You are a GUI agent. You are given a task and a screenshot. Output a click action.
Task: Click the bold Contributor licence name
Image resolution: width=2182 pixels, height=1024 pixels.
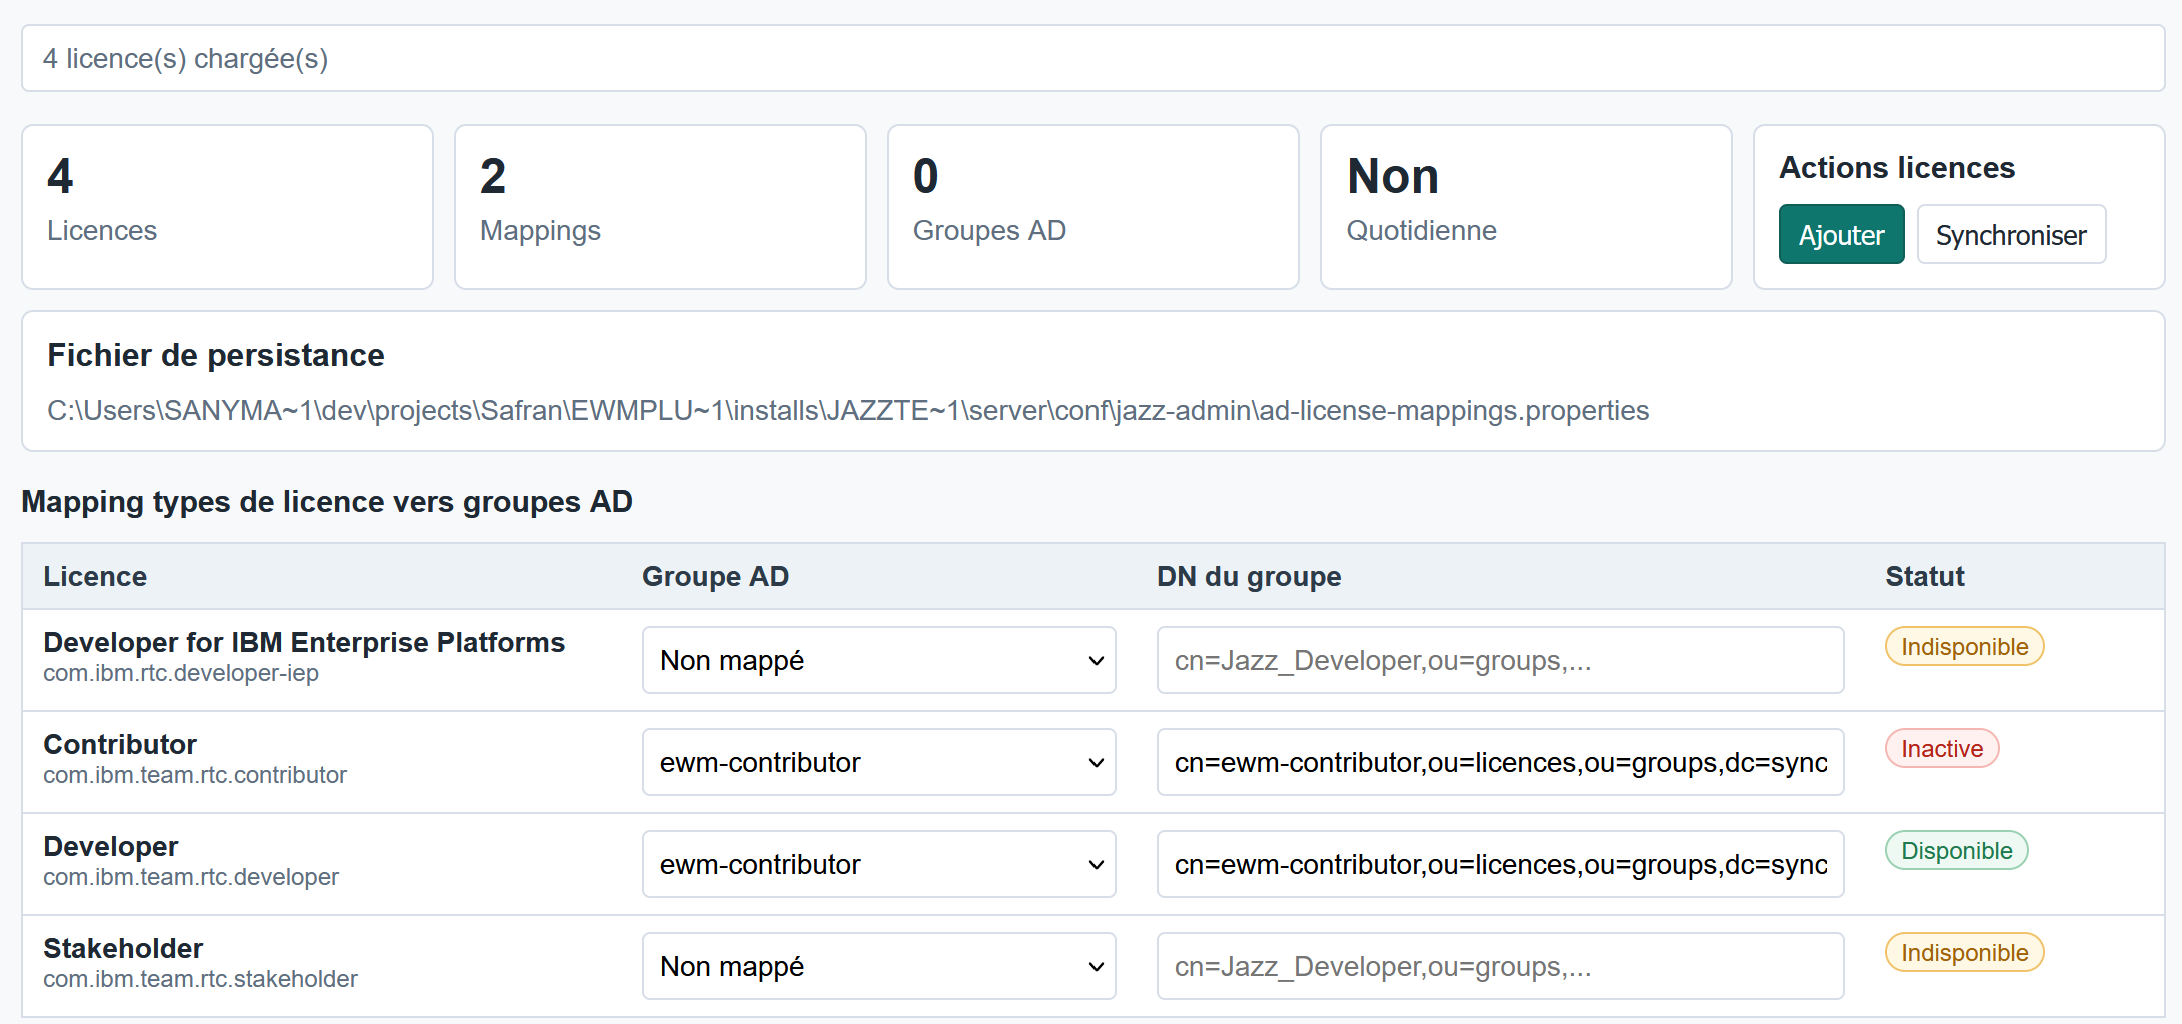(120, 744)
